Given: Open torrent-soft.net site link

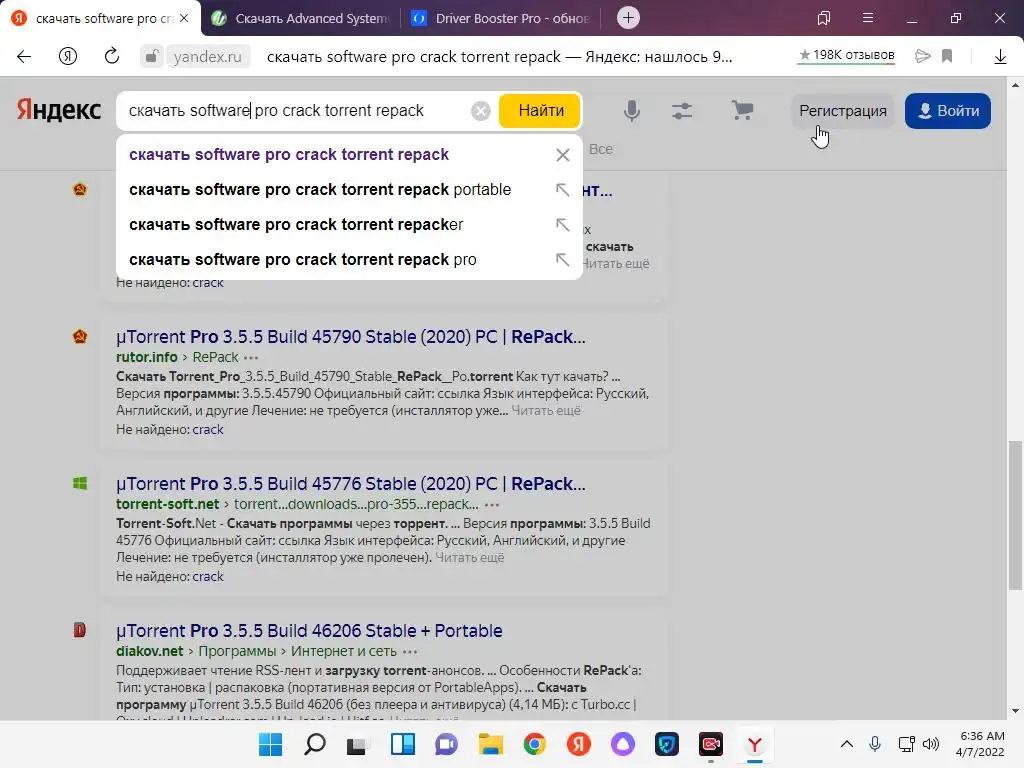Looking at the screenshot, I should coord(167,504).
